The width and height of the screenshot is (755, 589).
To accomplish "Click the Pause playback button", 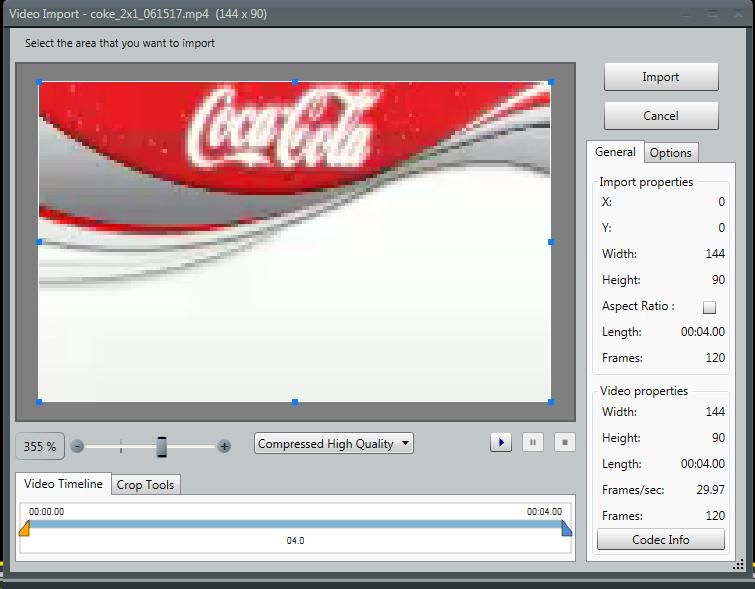I will [533, 443].
